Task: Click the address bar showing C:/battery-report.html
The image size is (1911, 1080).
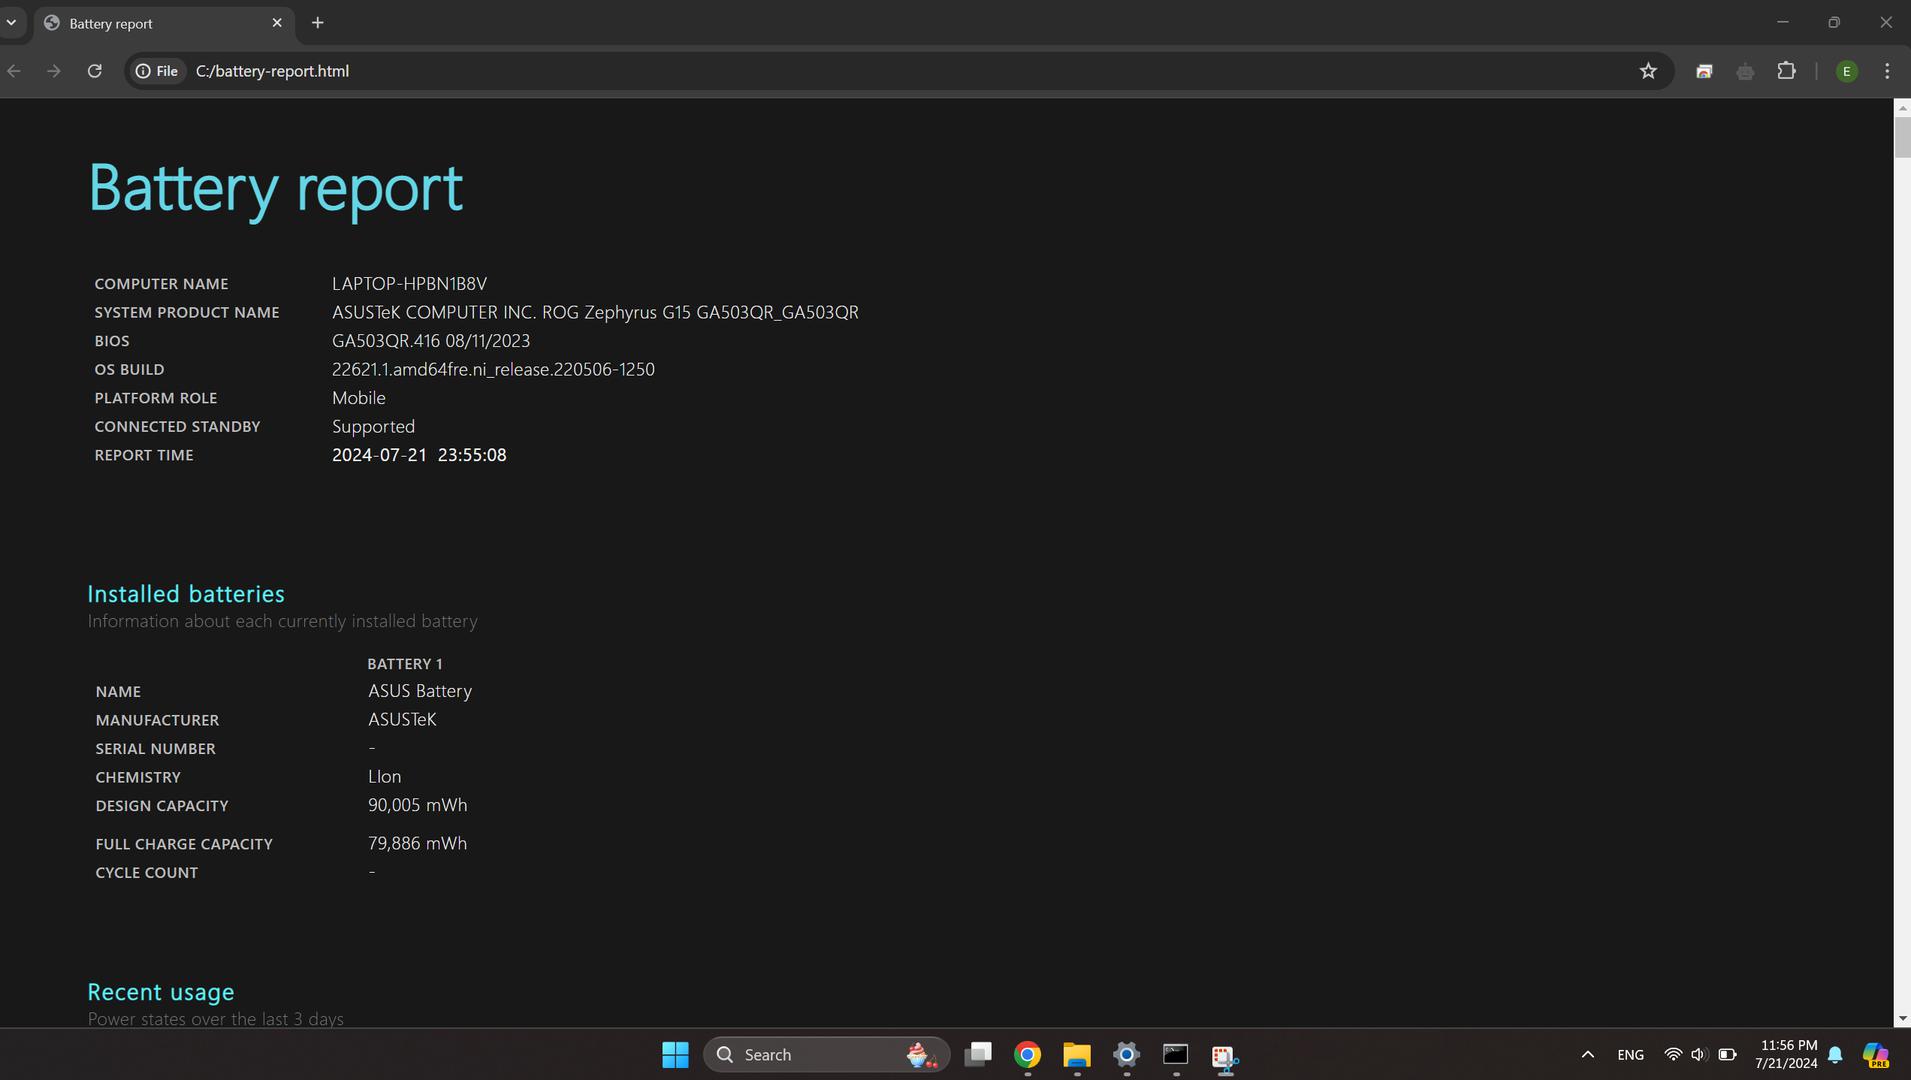Action: click(x=900, y=71)
